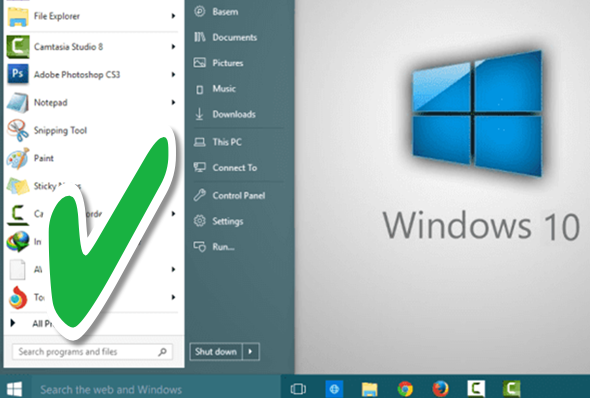Open Sticky Notes icon
This screenshot has height=398, width=590.
tap(18, 186)
